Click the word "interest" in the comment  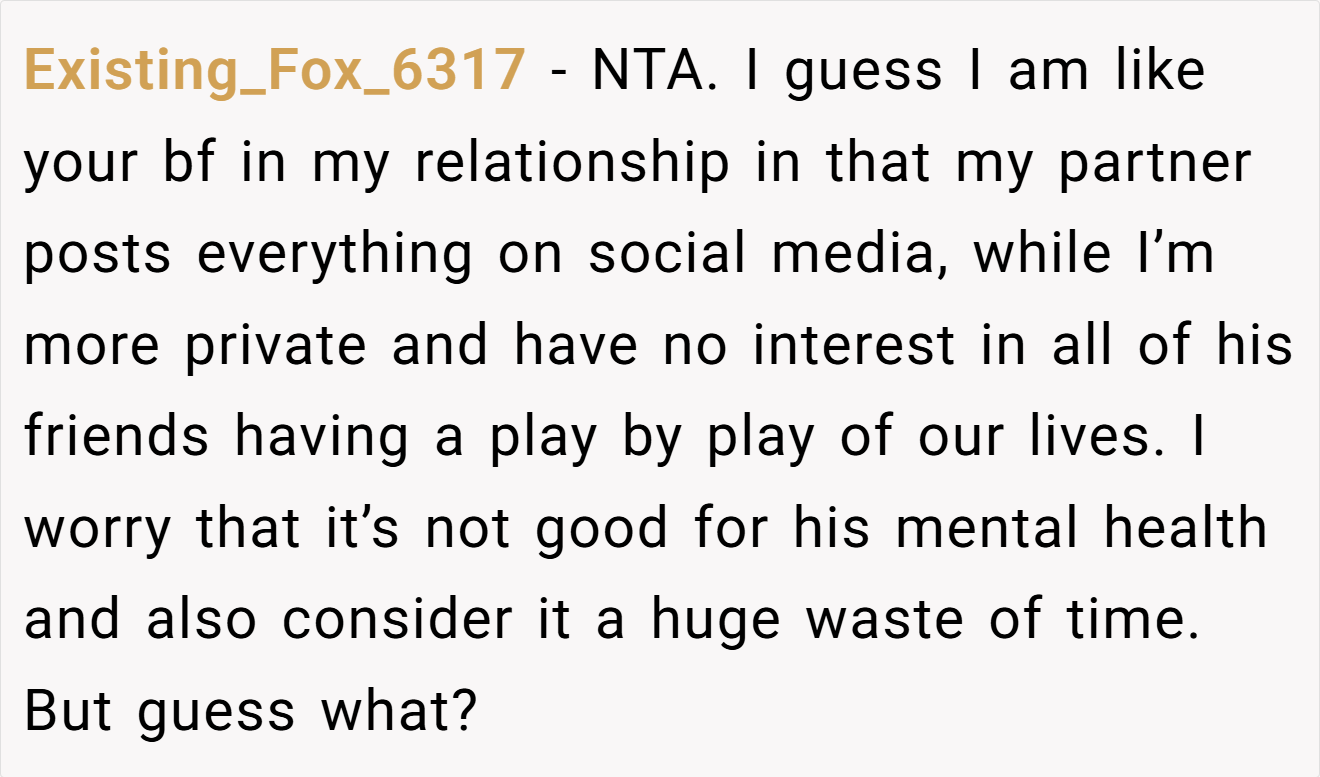pyautogui.click(x=854, y=346)
